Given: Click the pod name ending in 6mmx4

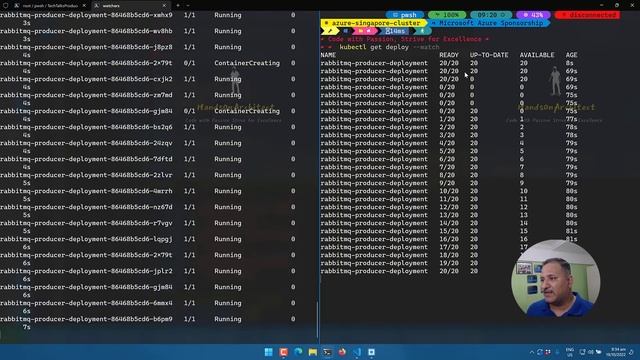Looking at the screenshot, I should pyautogui.click(x=86, y=303).
